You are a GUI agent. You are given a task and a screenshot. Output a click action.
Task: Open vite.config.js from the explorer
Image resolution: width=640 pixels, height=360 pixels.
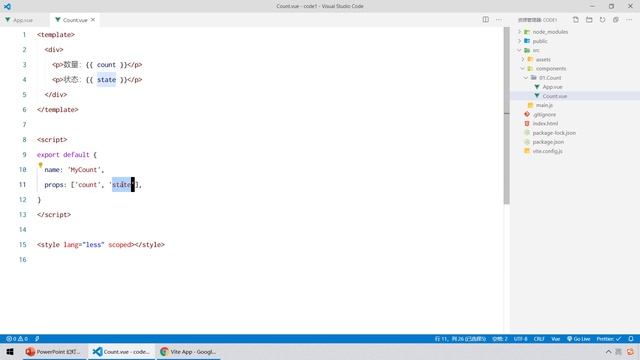tap(547, 151)
